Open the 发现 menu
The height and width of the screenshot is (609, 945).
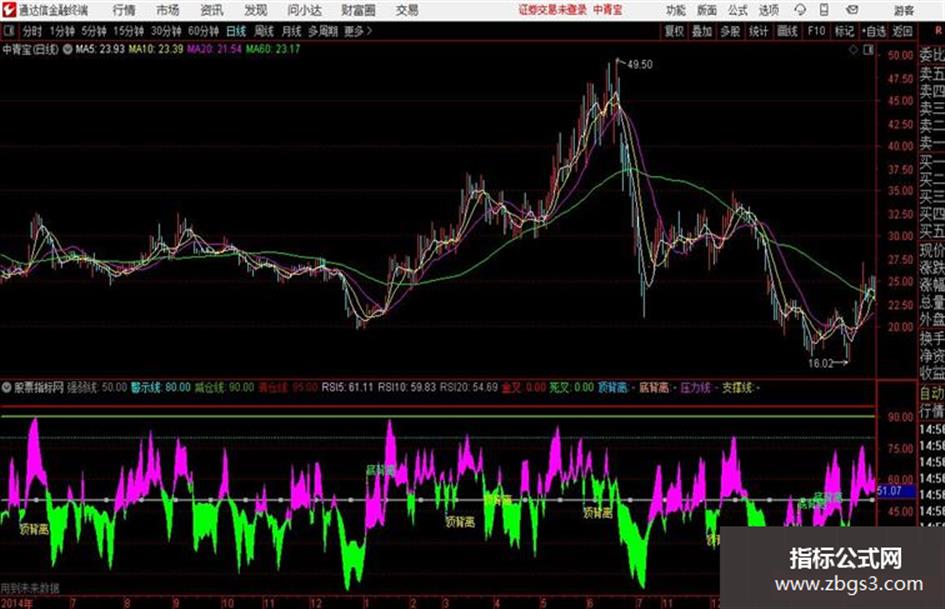click(256, 10)
